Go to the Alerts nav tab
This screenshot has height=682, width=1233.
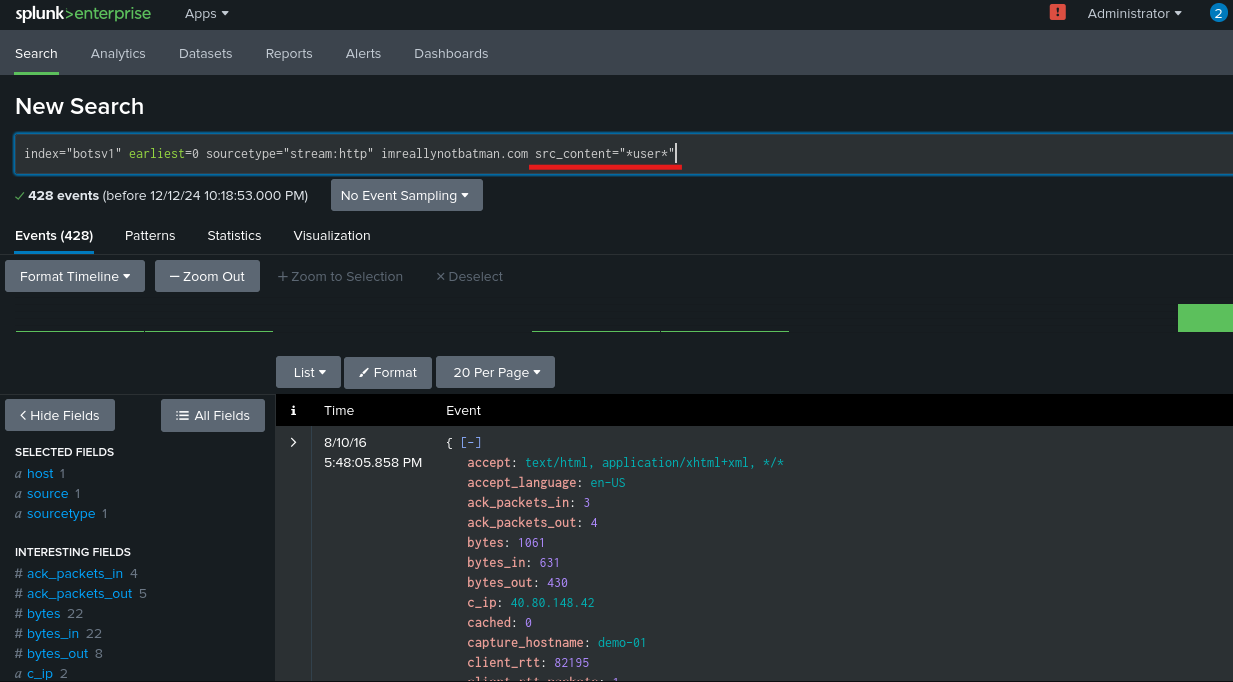[x=363, y=53]
